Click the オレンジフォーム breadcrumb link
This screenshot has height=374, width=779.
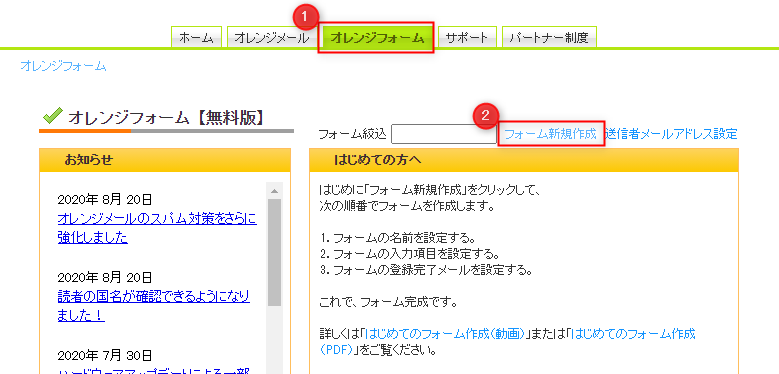click(63, 66)
